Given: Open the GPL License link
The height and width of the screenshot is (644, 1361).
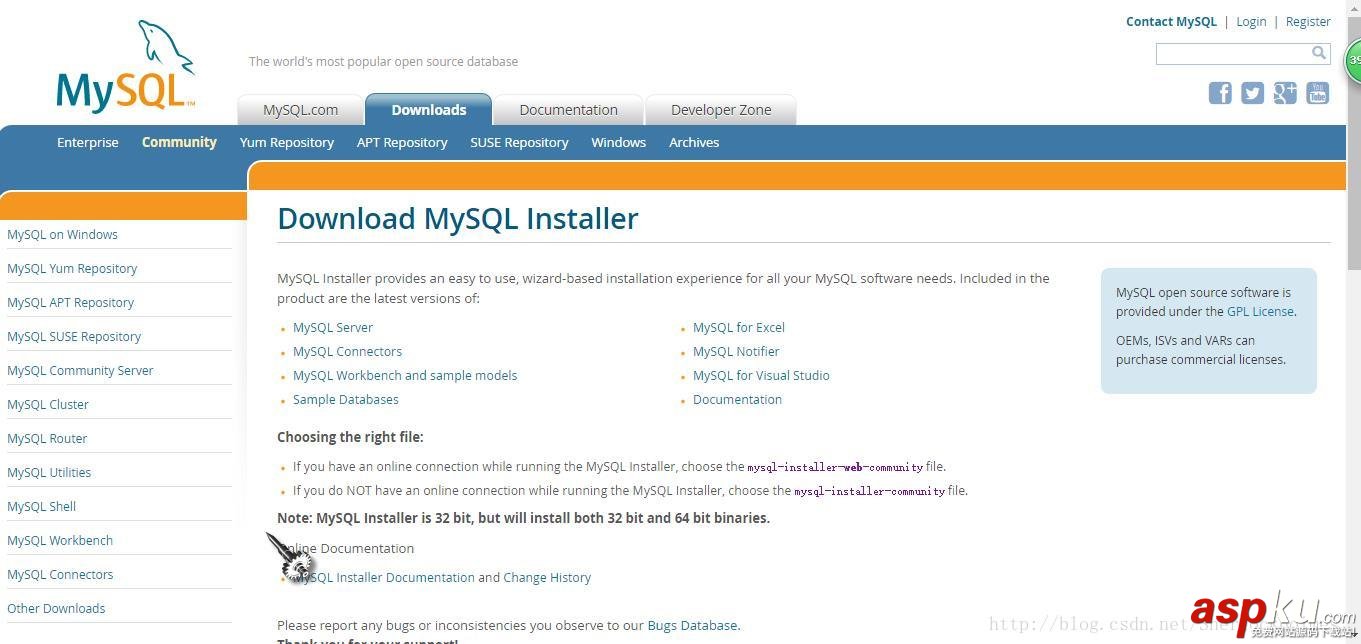Looking at the screenshot, I should 1260,311.
